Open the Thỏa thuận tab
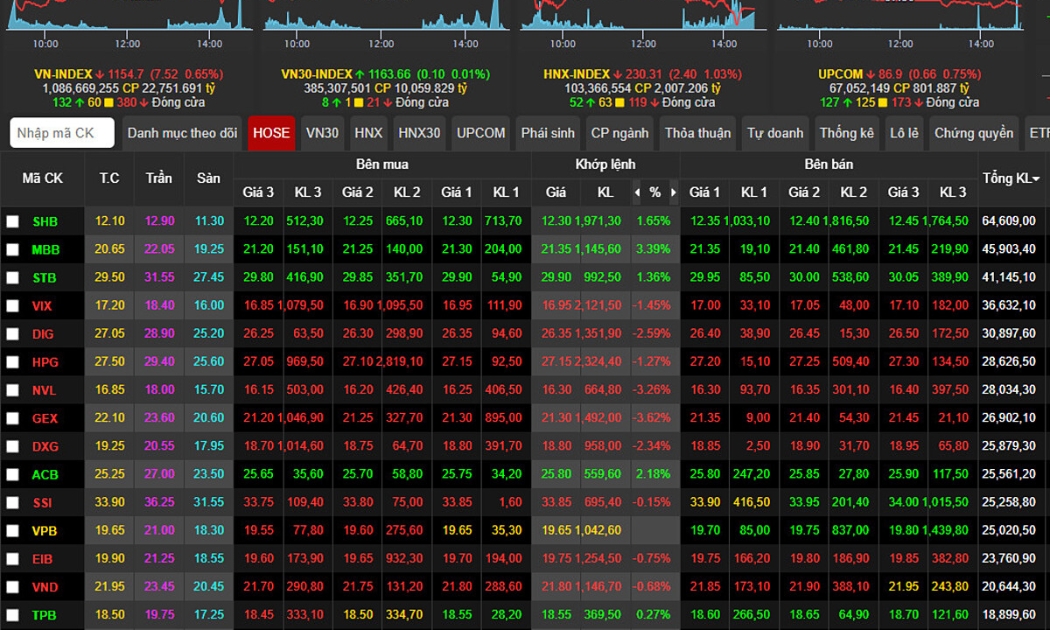Screen dimensions: 1050x630 coord(698,133)
